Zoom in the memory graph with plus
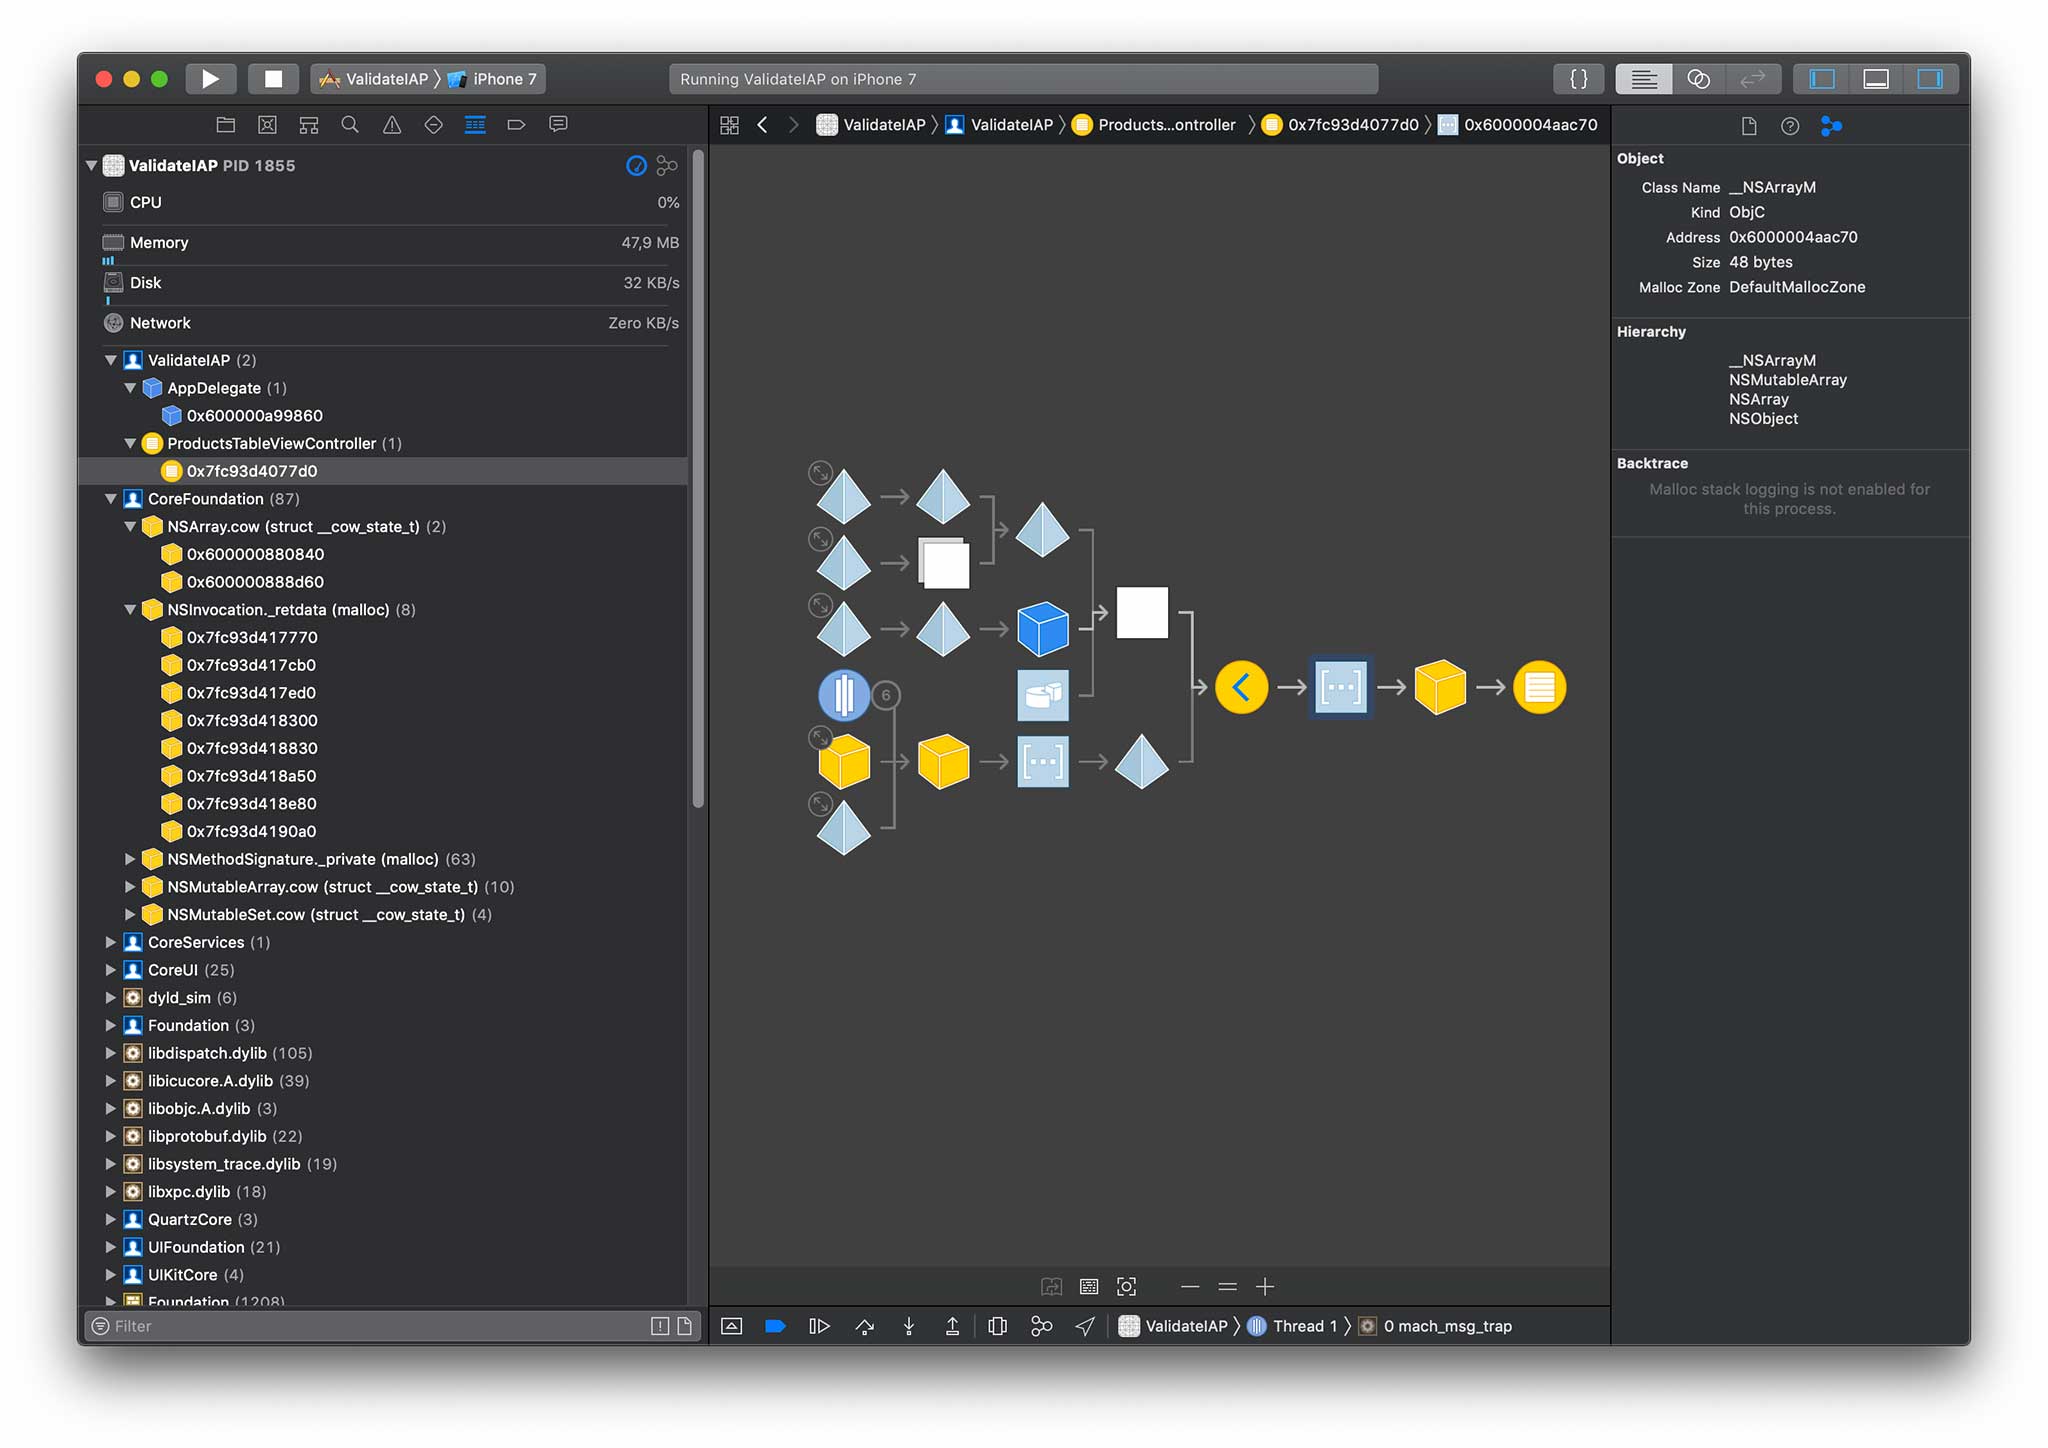This screenshot has height=1448, width=2048. click(1265, 1287)
